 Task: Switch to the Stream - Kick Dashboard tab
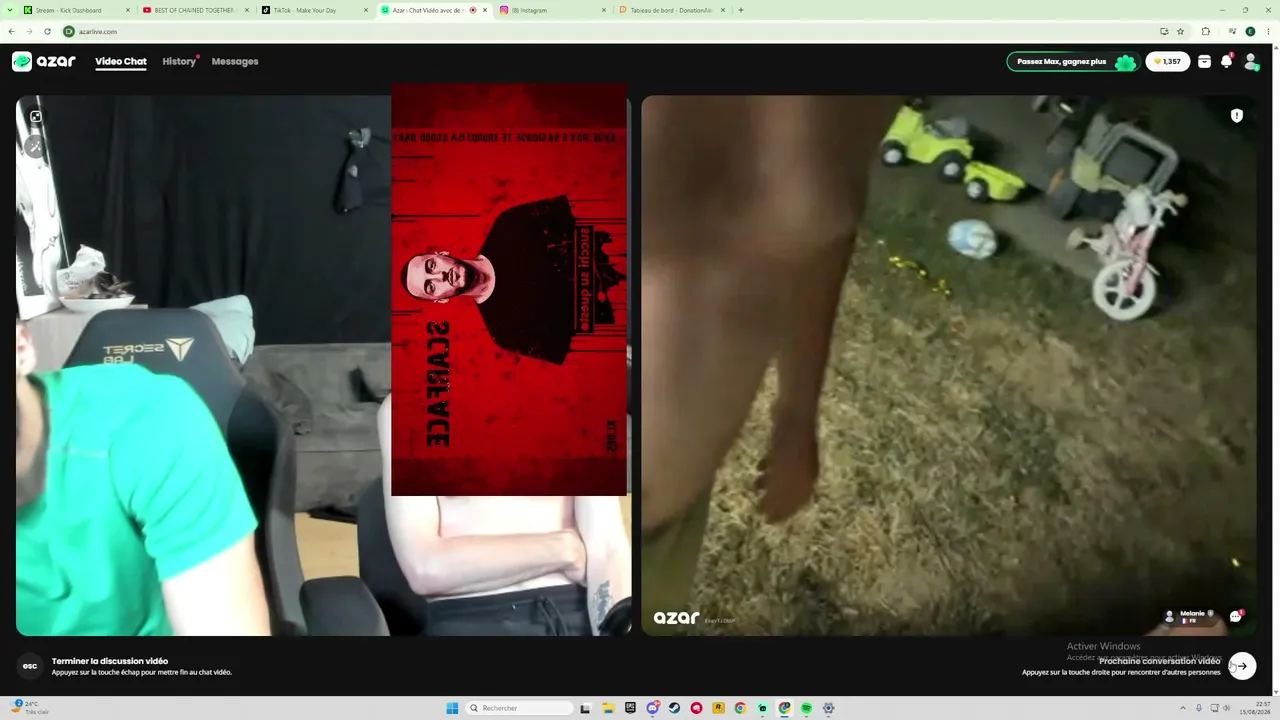[x=77, y=10]
